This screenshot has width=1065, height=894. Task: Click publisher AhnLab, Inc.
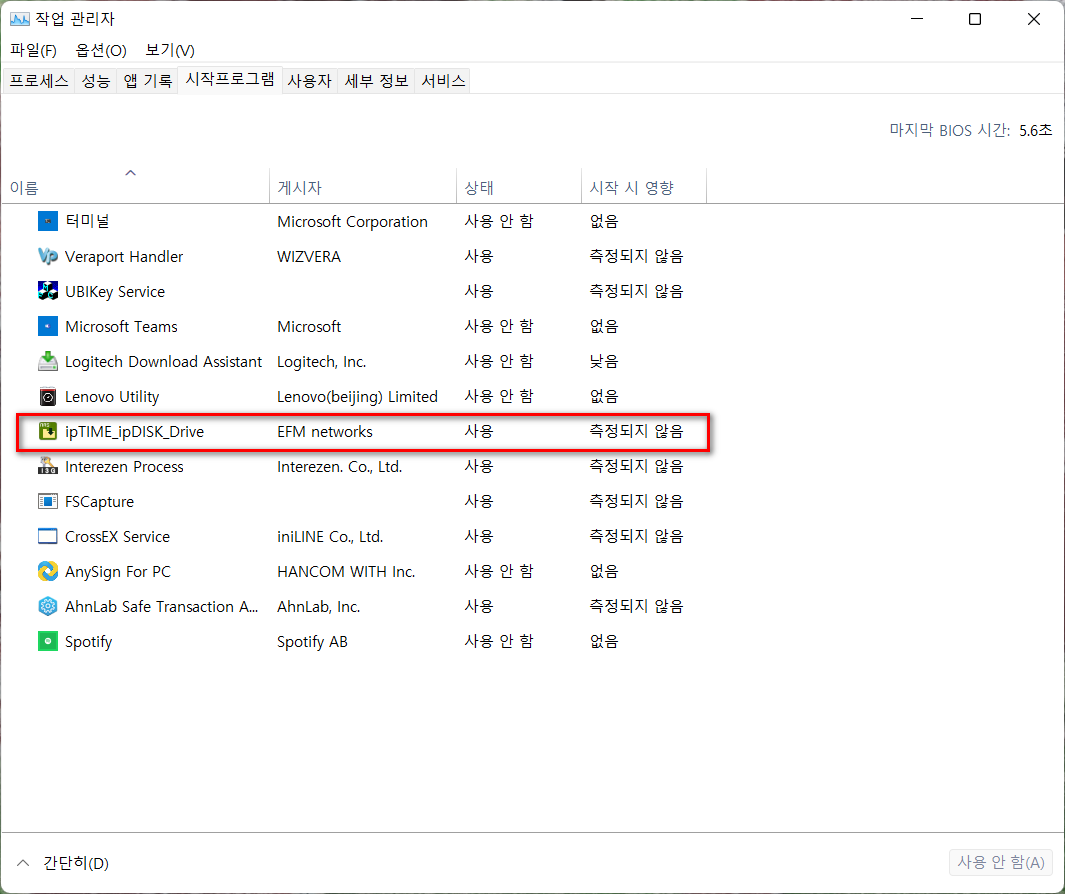pyautogui.click(x=319, y=607)
